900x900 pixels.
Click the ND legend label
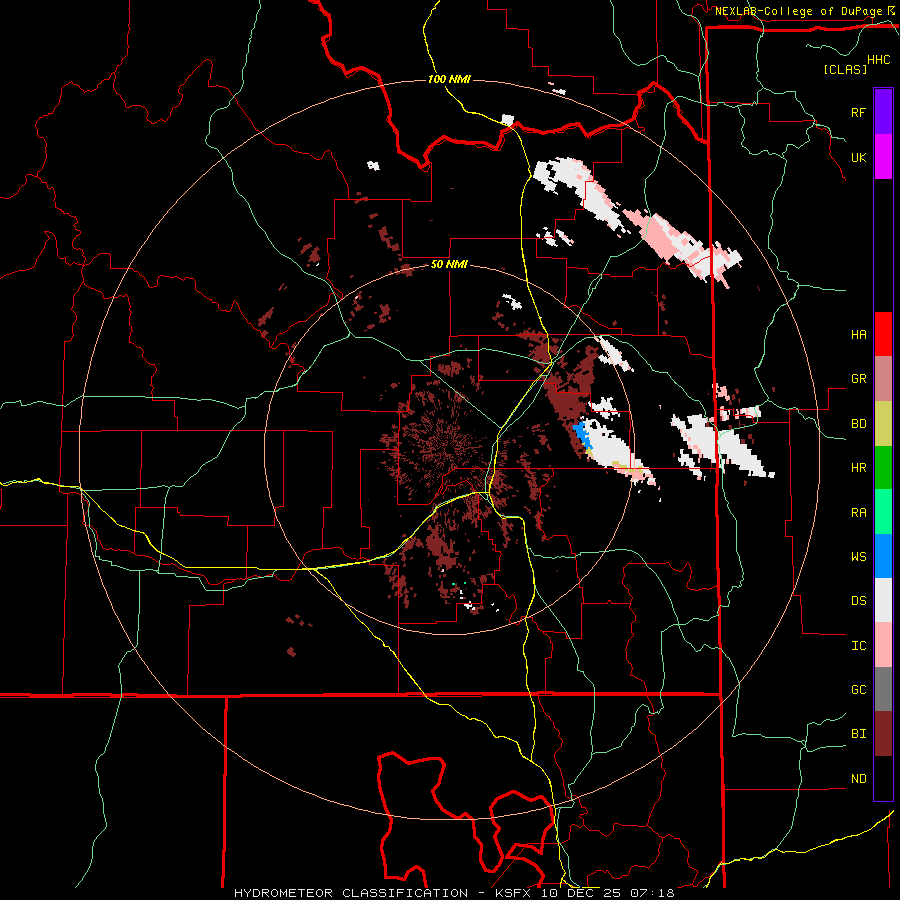[858, 779]
